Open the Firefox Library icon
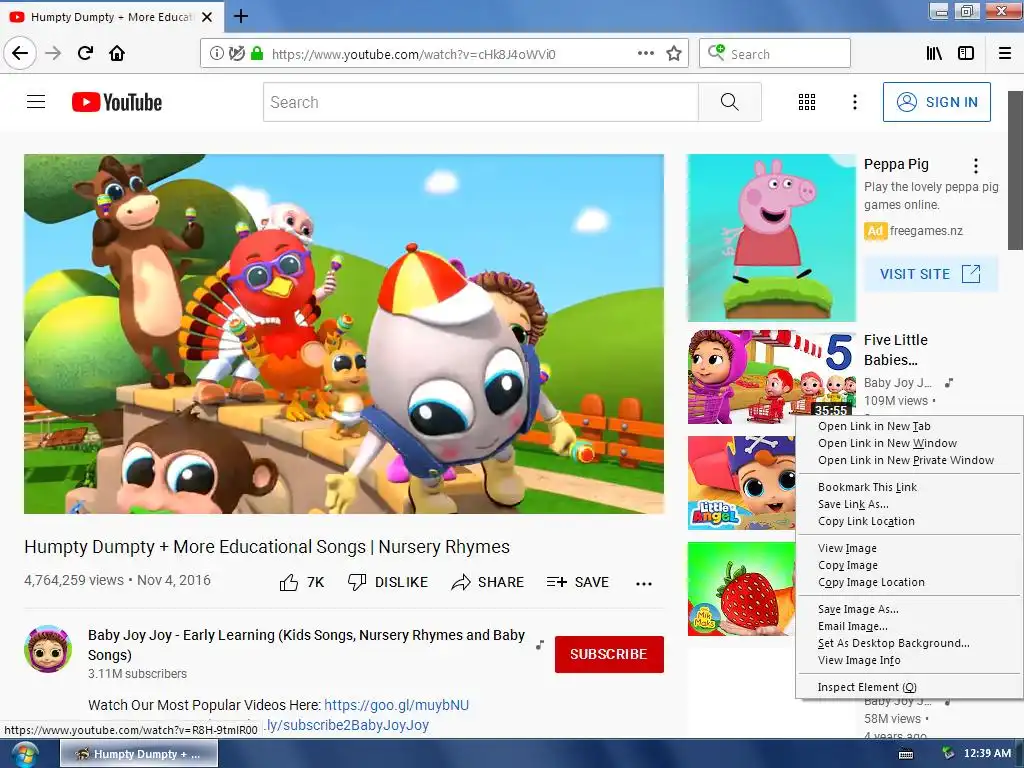Viewport: 1024px width, 768px height. (934, 54)
